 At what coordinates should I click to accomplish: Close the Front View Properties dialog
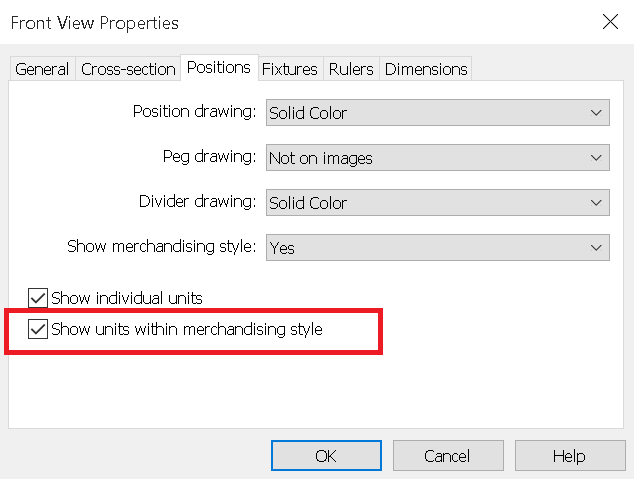tap(610, 22)
